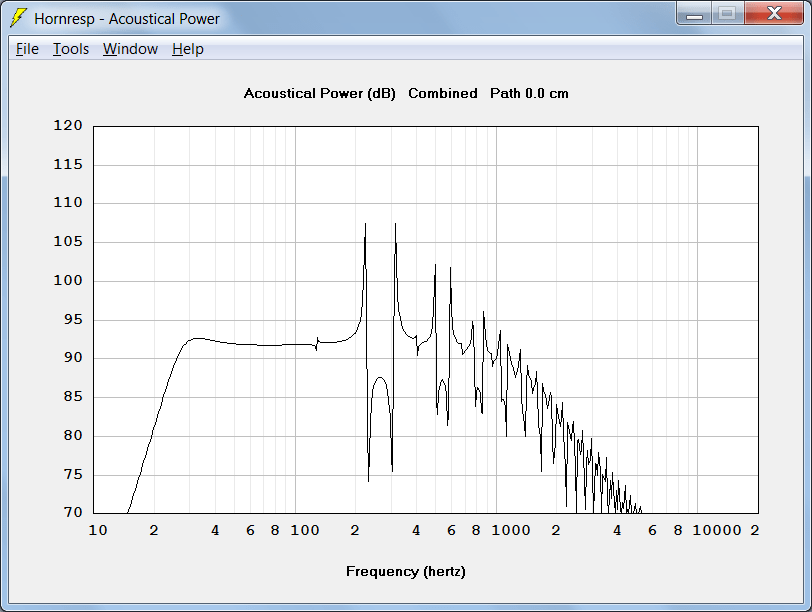Click the 90 dB y-axis value
The width and height of the screenshot is (812, 612).
pos(73,357)
